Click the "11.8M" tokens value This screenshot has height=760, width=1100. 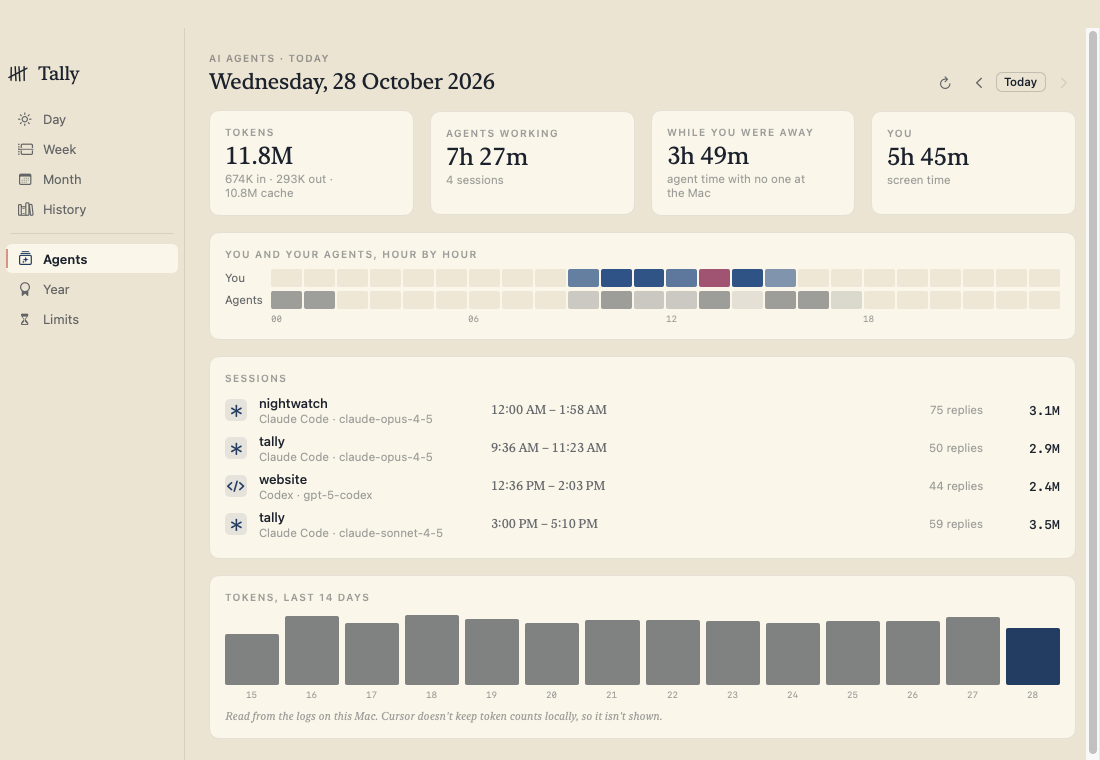coord(259,156)
